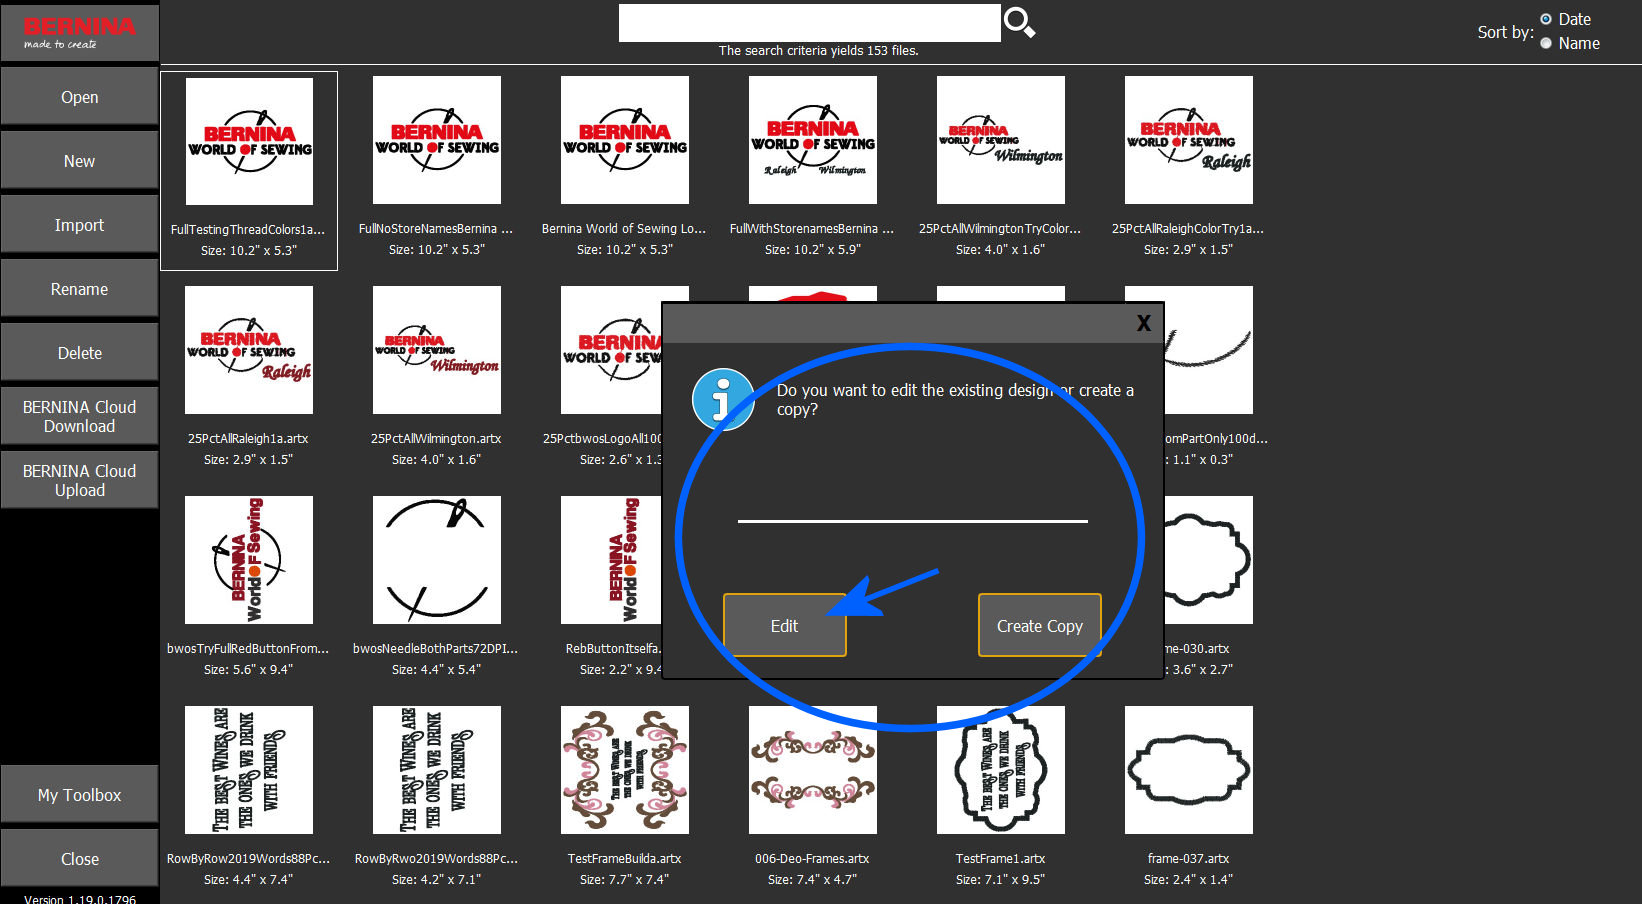Image resolution: width=1642 pixels, height=904 pixels.
Task: Click file name frame-037.artx
Action: pos(1188,858)
